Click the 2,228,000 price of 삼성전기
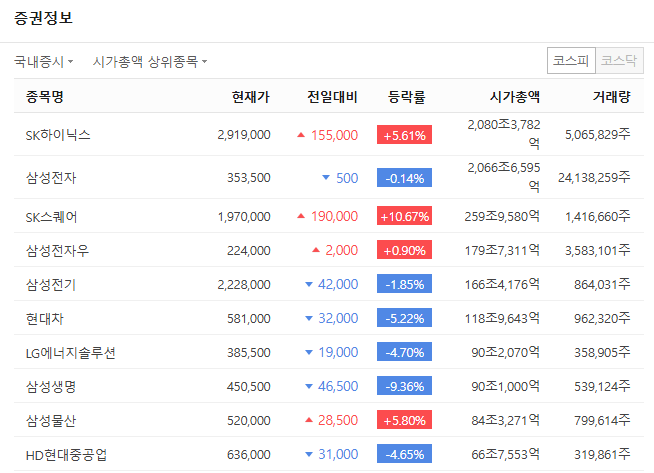 point(244,284)
